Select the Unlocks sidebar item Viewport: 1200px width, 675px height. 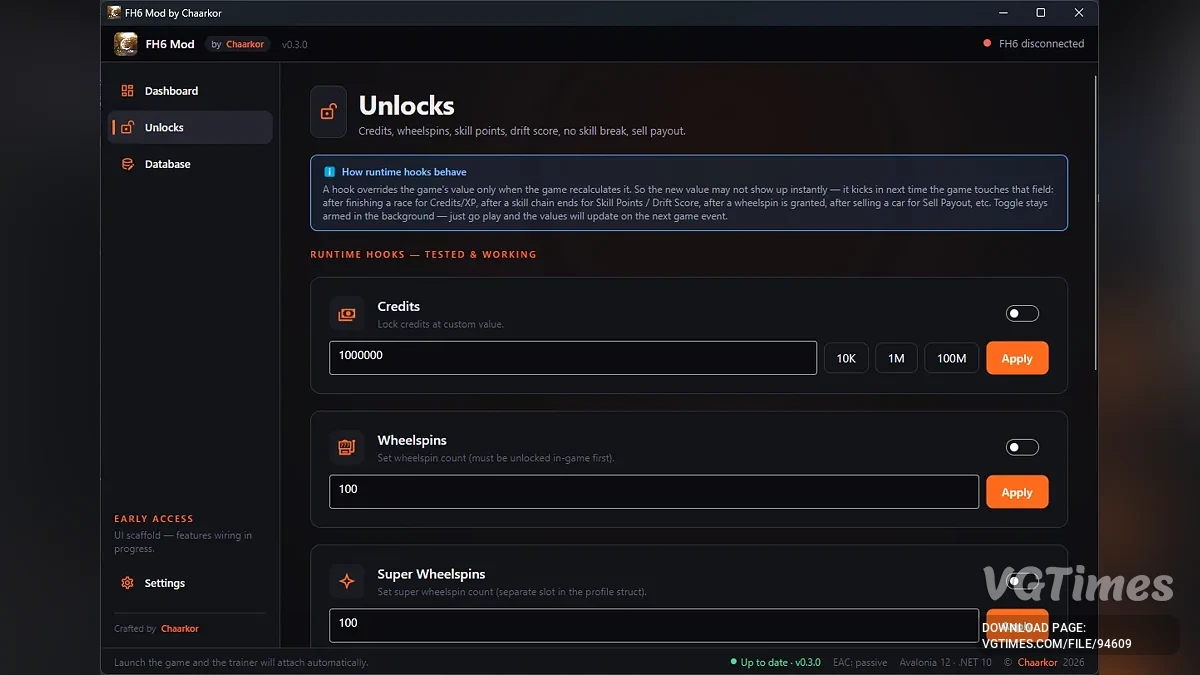[190, 127]
